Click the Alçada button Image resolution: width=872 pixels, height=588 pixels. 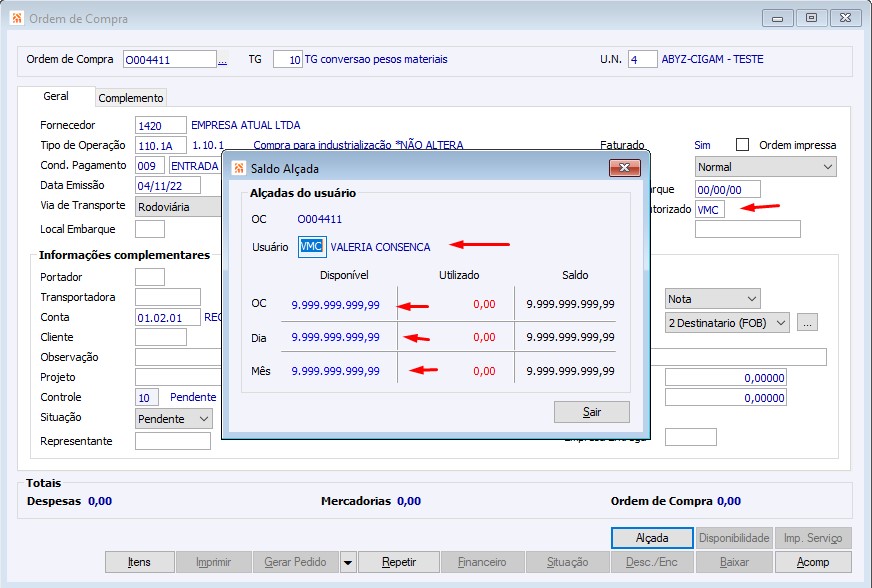click(652, 538)
